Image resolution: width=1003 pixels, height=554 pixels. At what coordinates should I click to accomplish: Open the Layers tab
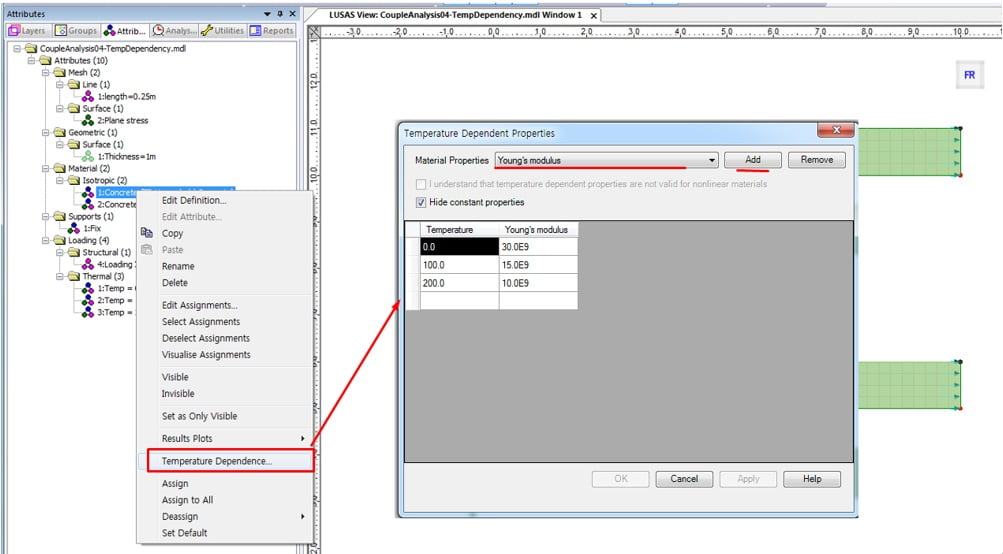[x=28, y=31]
